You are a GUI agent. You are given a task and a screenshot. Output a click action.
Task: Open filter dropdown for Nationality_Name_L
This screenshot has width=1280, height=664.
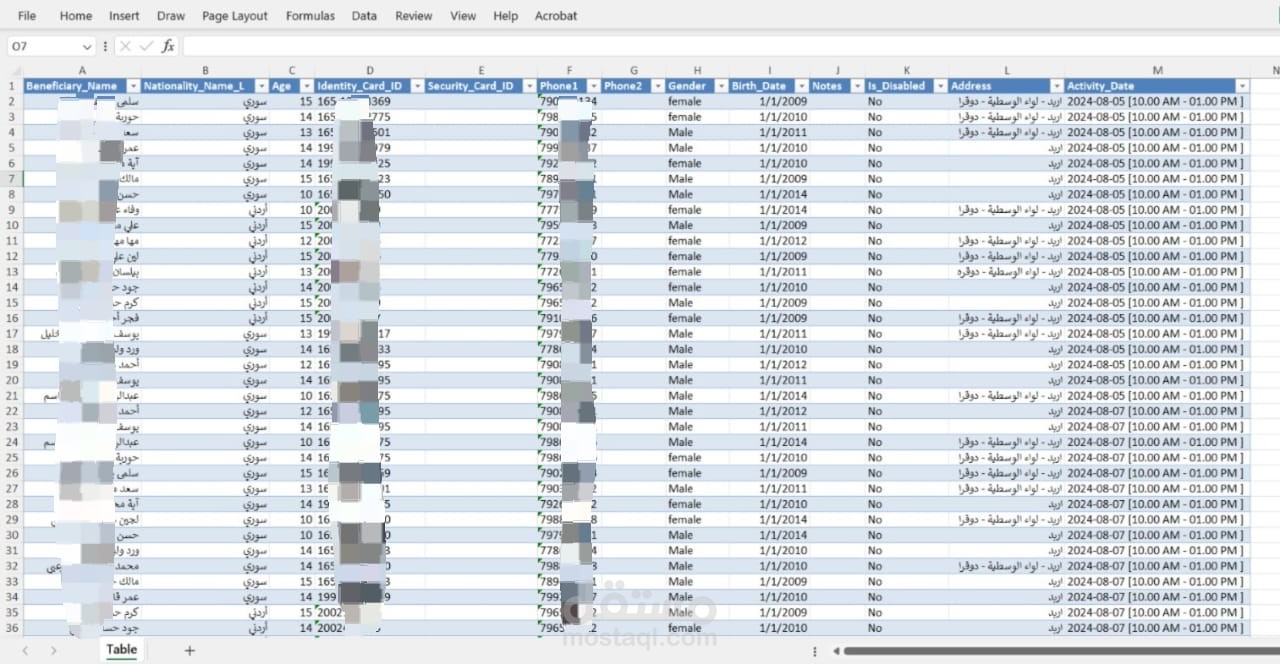pyautogui.click(x=261, y=86)
